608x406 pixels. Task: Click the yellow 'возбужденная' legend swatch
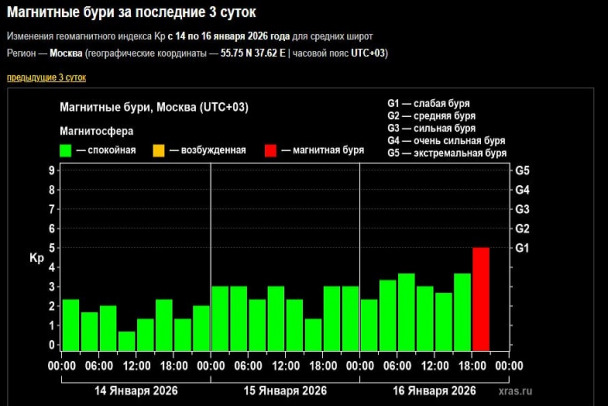pyautogui.click(x=160, y=151)
